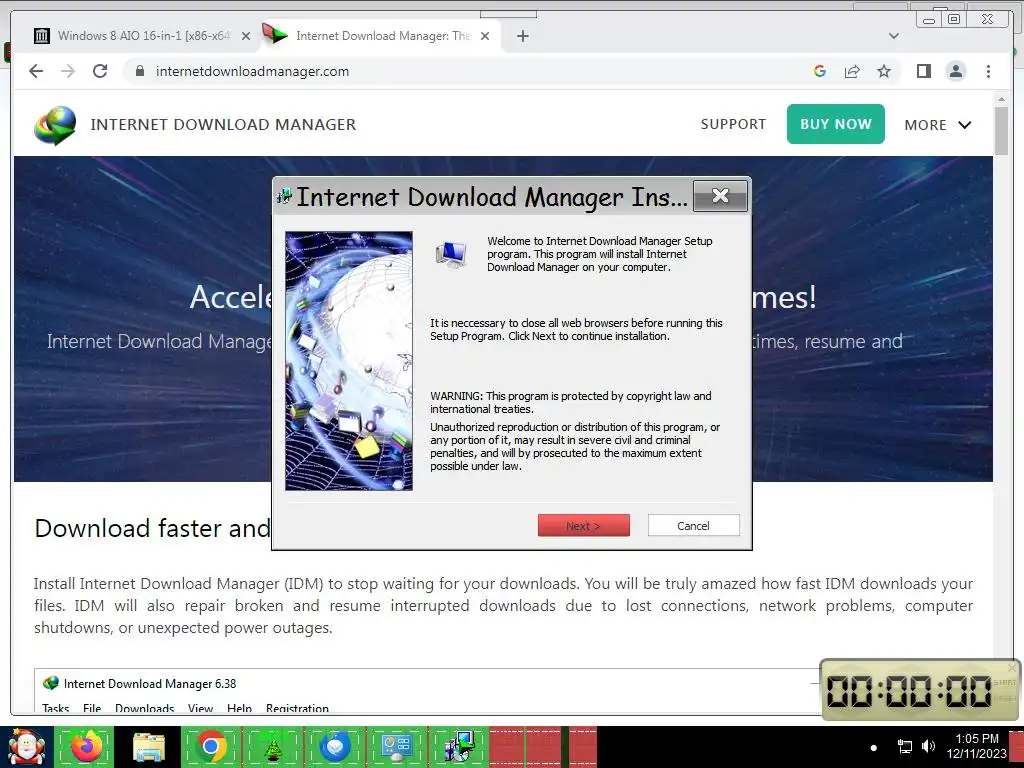The width and height of the screenshot is (1024, 768).
Task: Click the Google icon in address bar
Action: [820, 71]
